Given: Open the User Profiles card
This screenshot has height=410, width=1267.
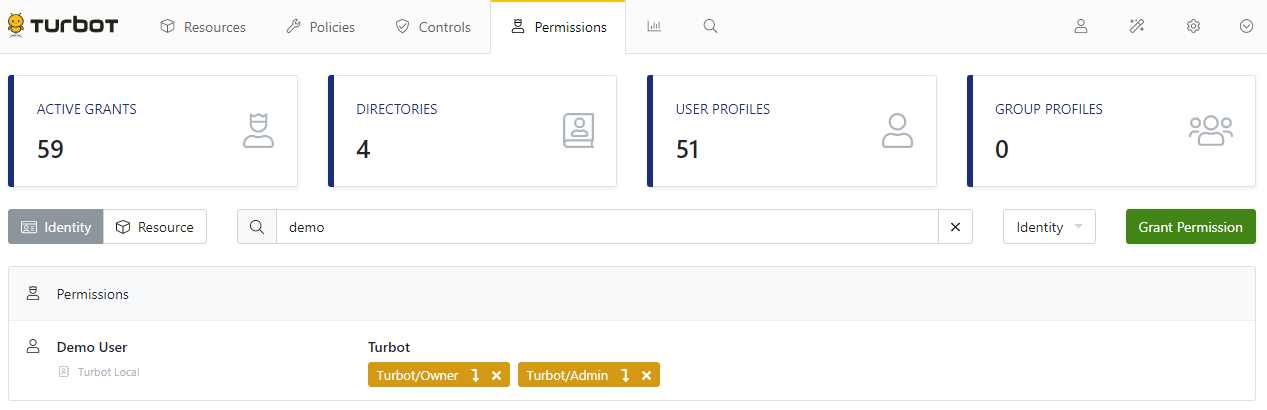Looking at the screenshot, I should pyautogui.click(x=792, y=131).
